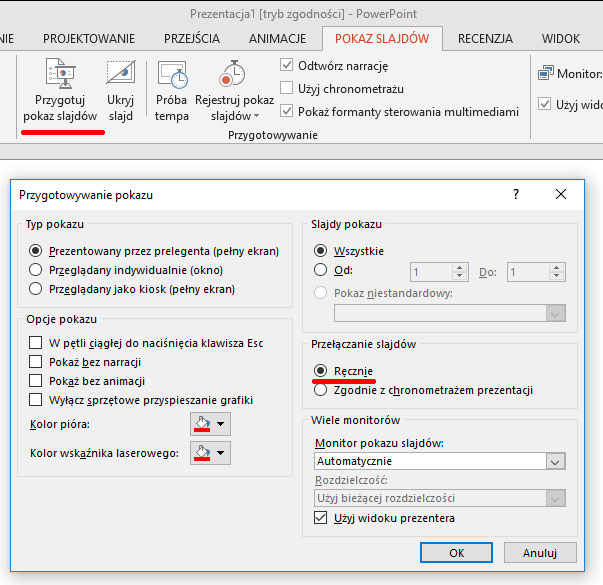The image size is (603, 585).
Task: Toggle Użyj widoku prezentera checkbox
Action: point(320,518)
